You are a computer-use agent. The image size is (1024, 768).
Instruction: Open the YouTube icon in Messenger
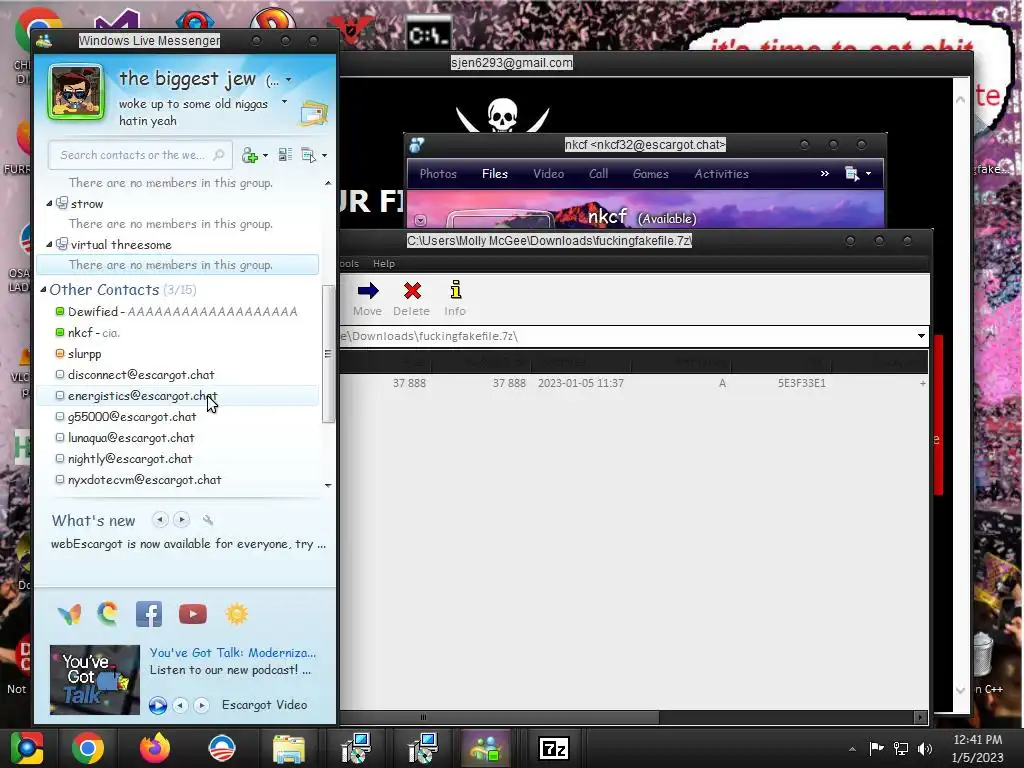[193, 615]
